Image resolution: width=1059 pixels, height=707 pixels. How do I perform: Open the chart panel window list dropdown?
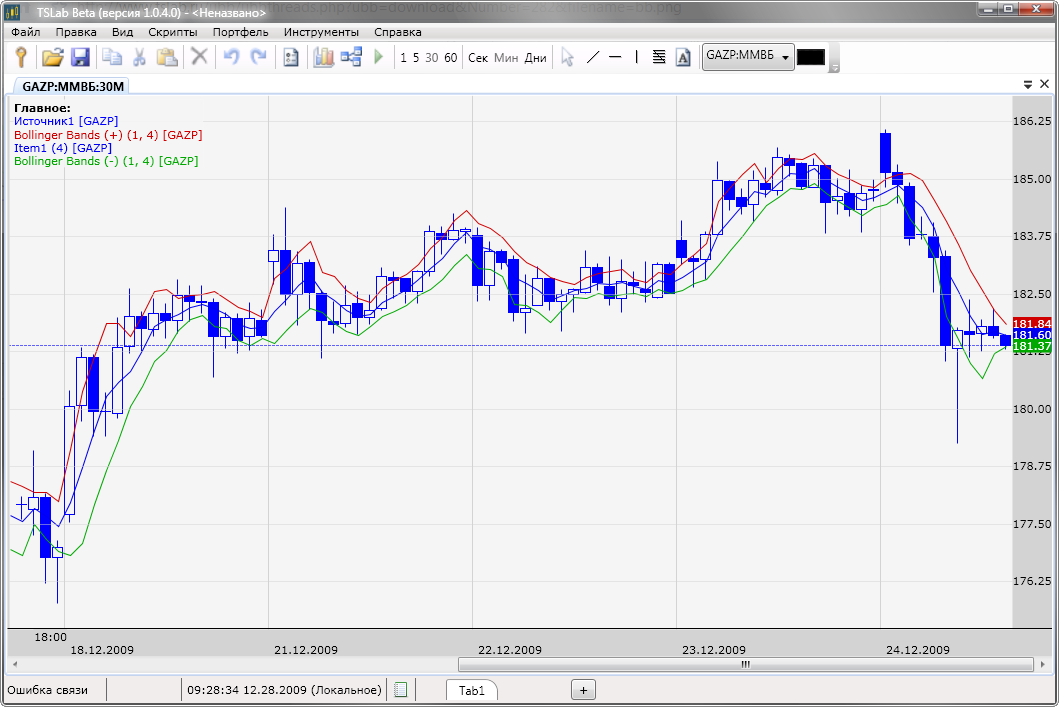(x=1027, y=85)
